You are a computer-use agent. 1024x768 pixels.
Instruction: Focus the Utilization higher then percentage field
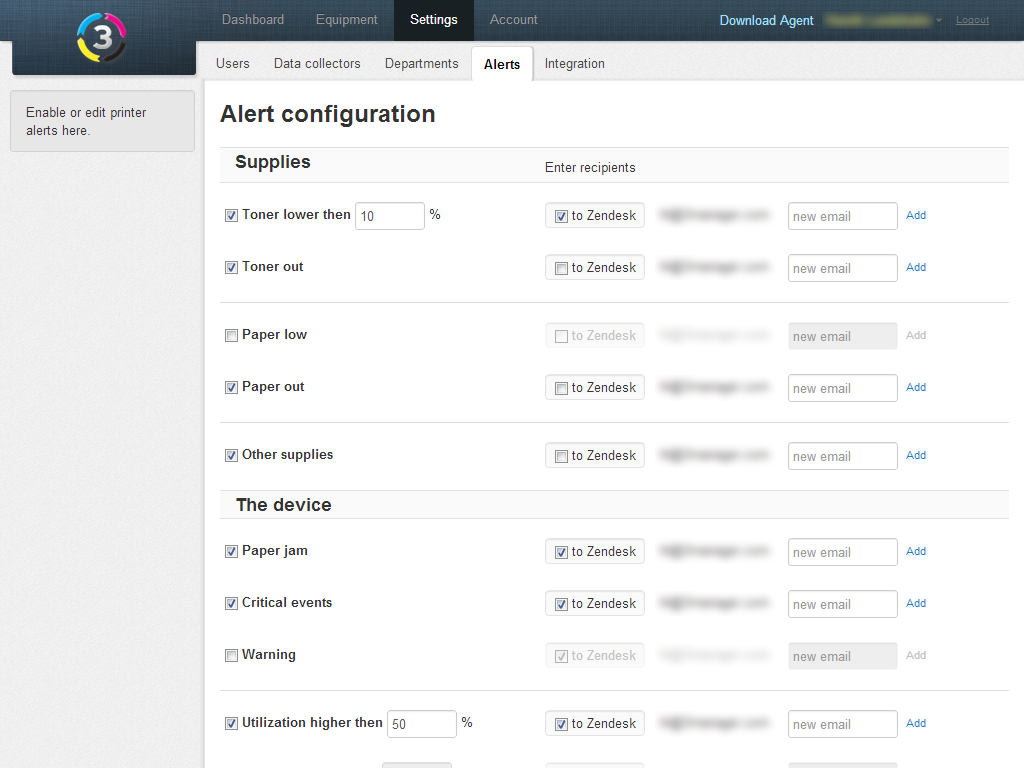(421, 724)
